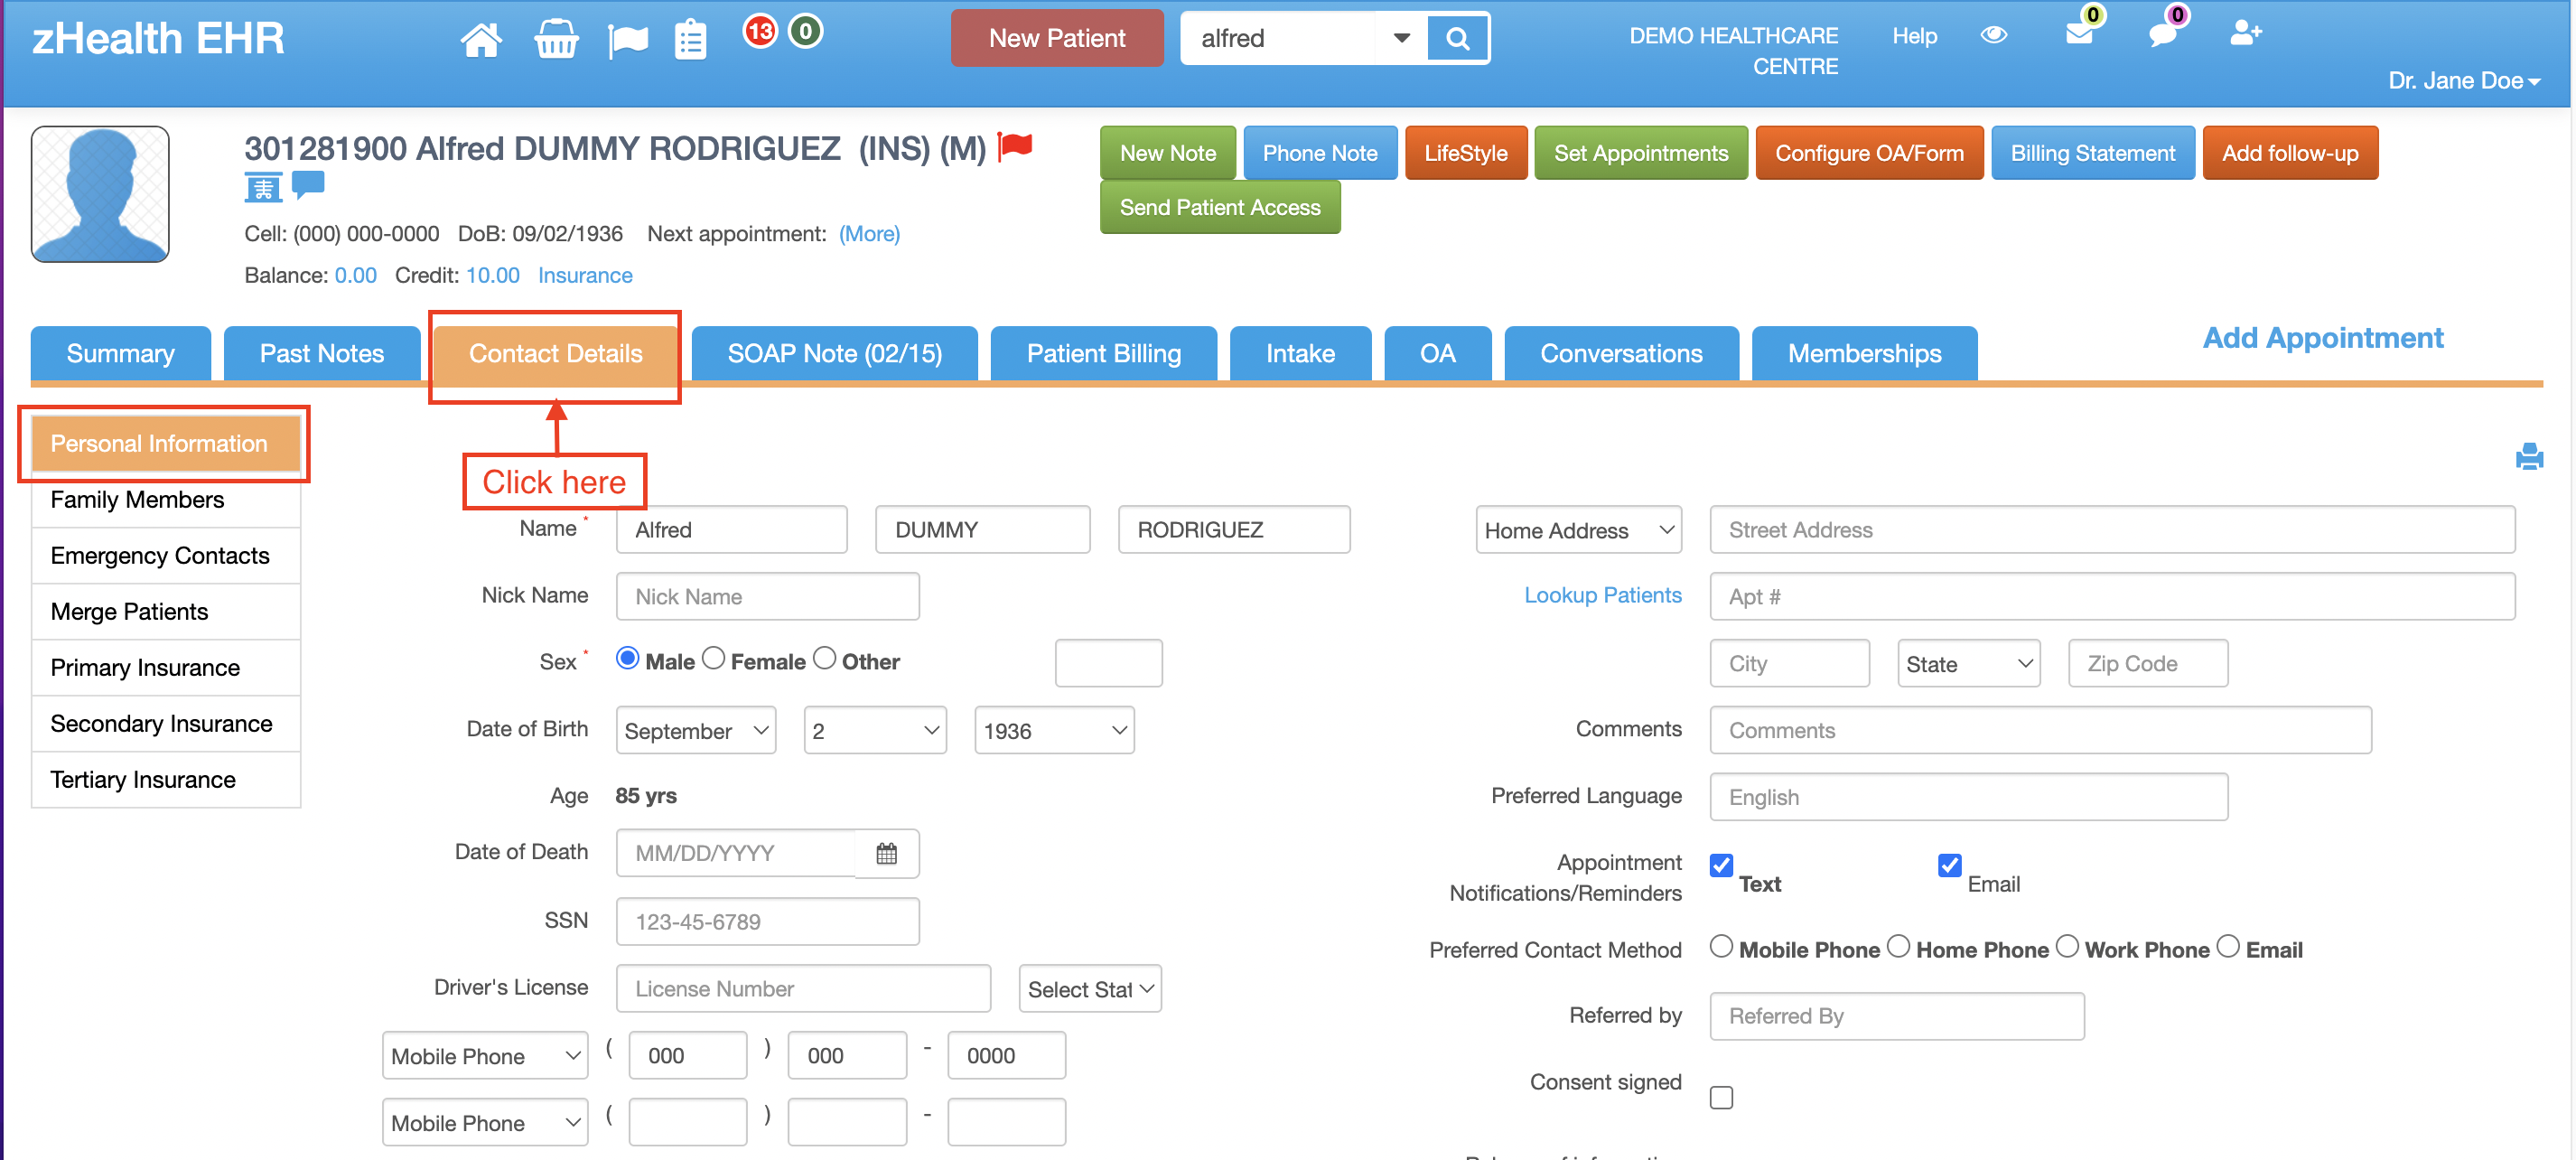The width and height of the screenshot is (2576, 1160).
Task: Switch to the Past Notes tab
Action: click(x=321, y=353)
